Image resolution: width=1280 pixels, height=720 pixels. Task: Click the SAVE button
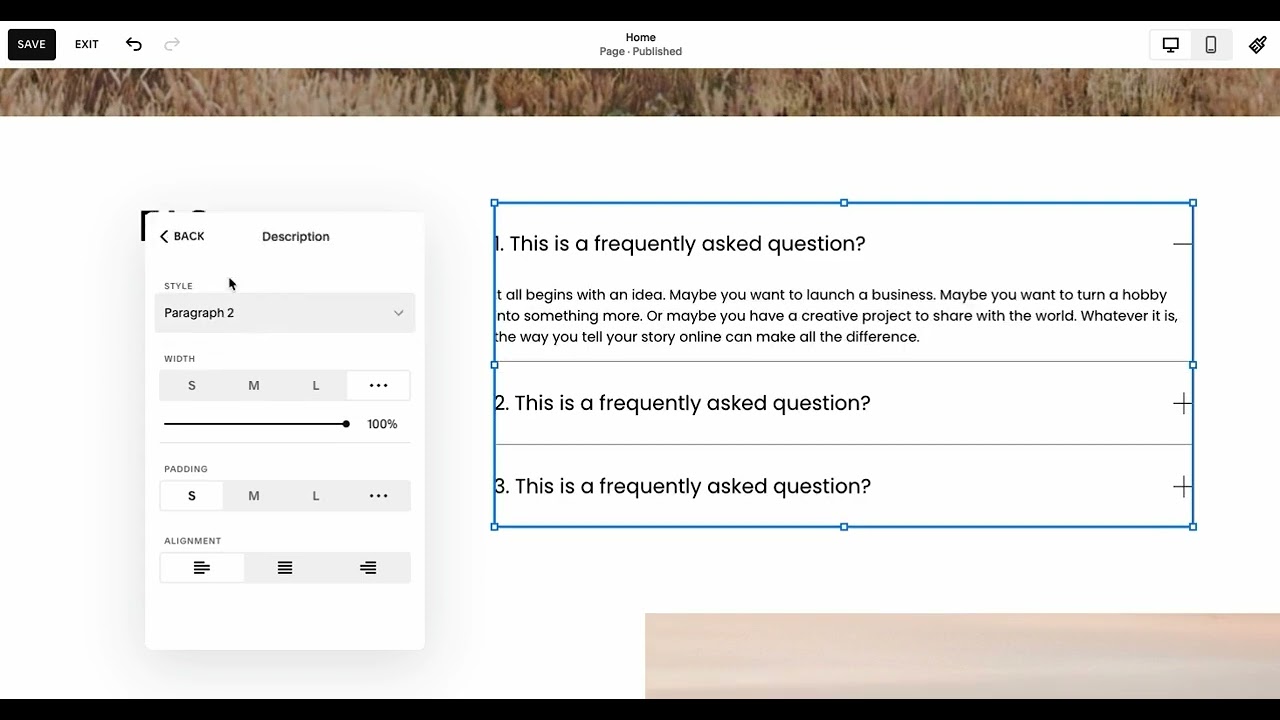click(32, 44)
